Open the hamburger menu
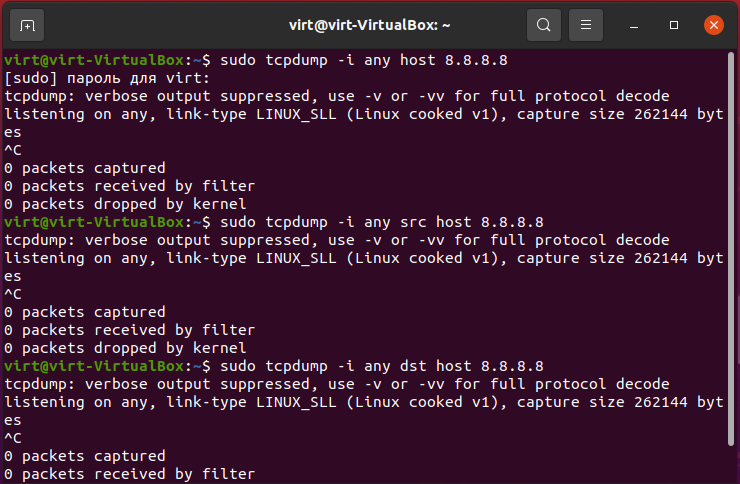 586,25
